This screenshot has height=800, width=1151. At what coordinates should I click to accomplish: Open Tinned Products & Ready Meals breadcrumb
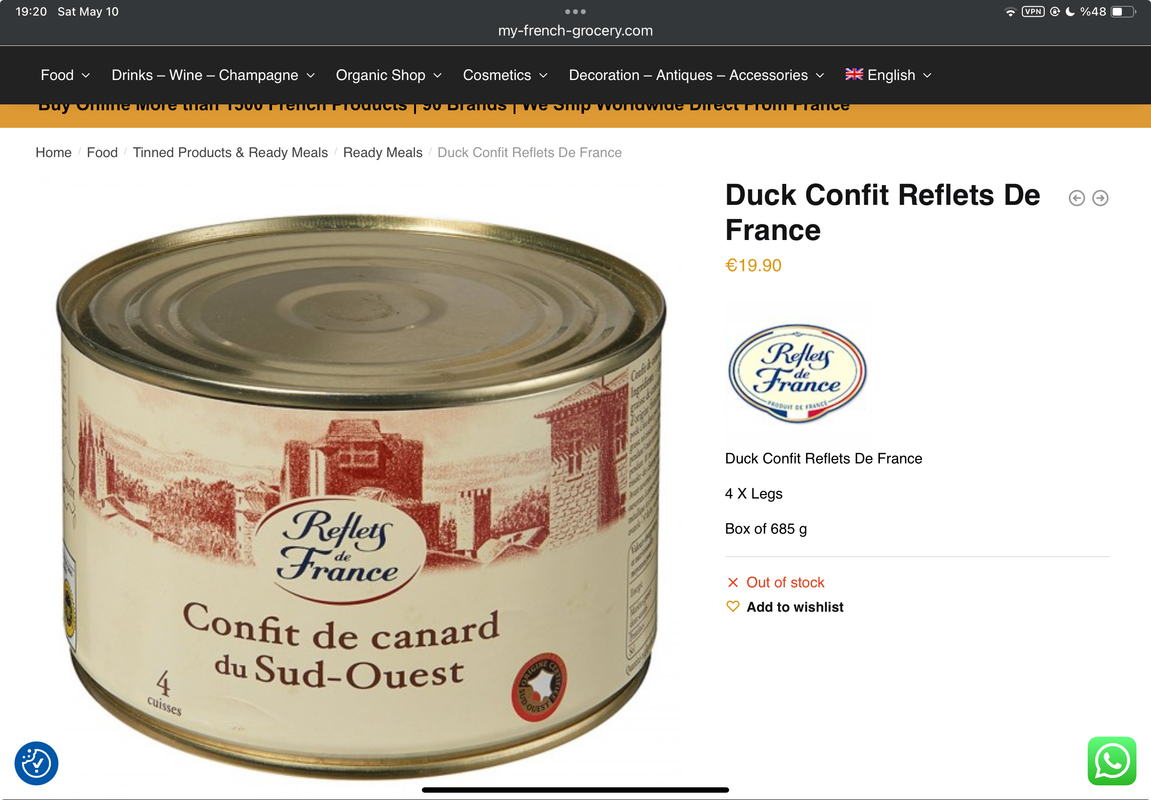tap(230, 153)
